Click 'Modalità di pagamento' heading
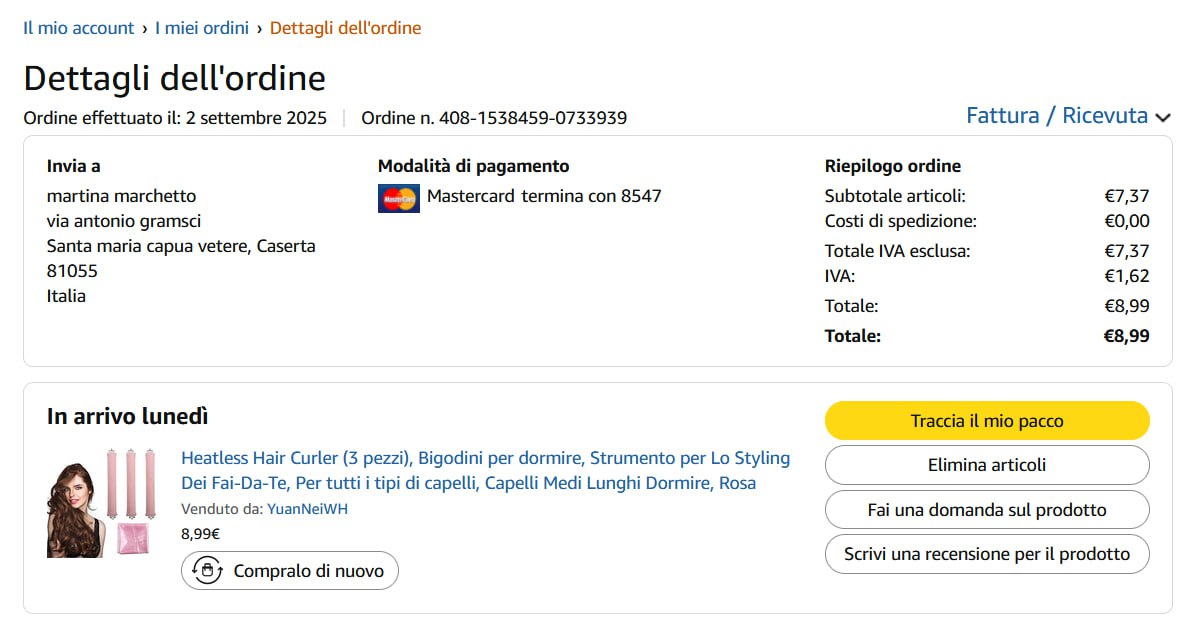Viewport: 1191px width, 622px height. 473,166
